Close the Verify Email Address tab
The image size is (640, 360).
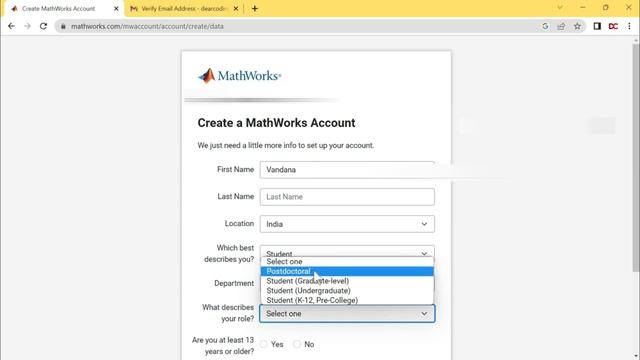coord(236,8)
